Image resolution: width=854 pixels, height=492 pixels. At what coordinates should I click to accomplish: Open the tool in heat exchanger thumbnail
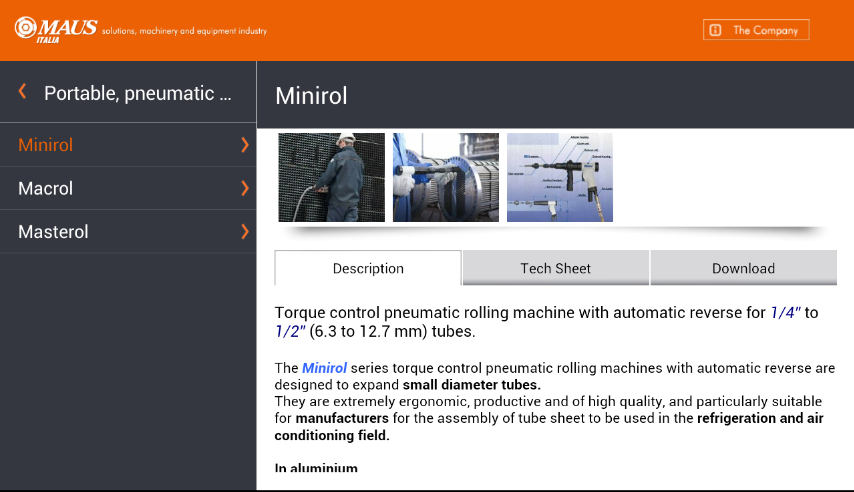coord(446,178)
